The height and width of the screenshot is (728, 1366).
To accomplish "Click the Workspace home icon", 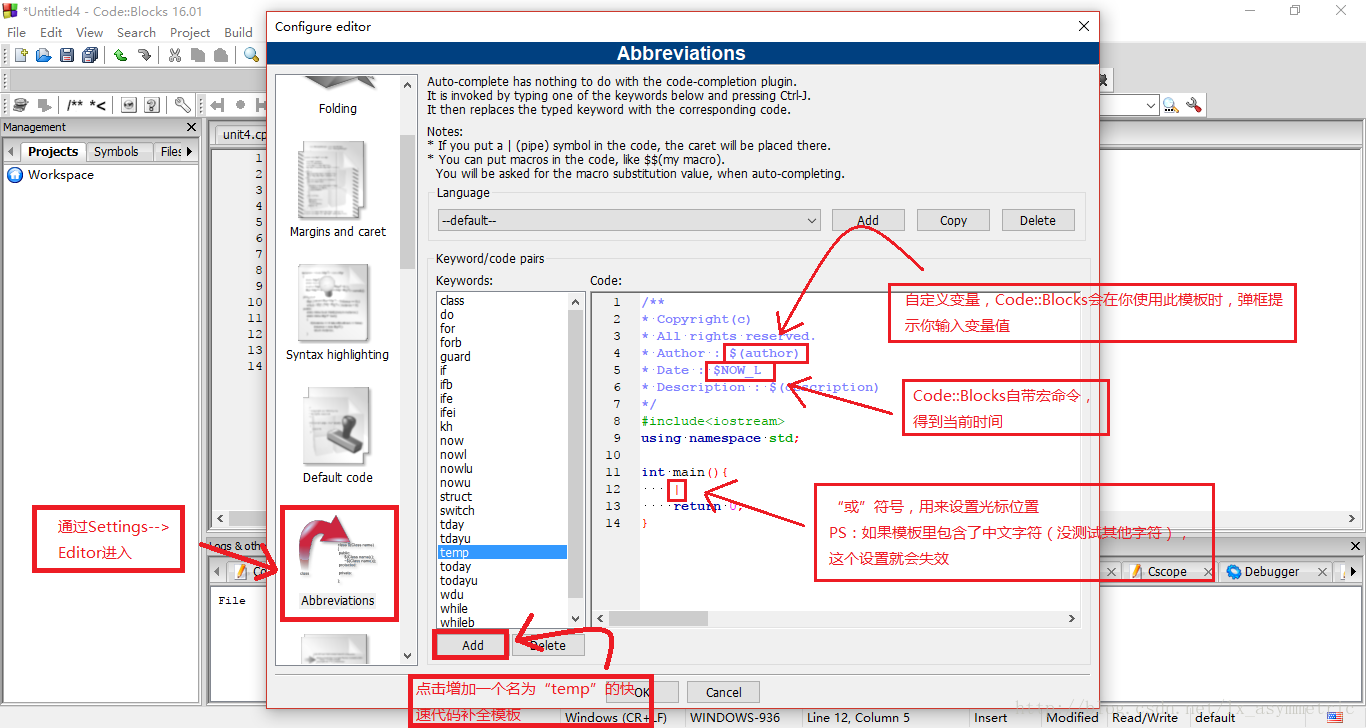I will click(x=15, y=175).
